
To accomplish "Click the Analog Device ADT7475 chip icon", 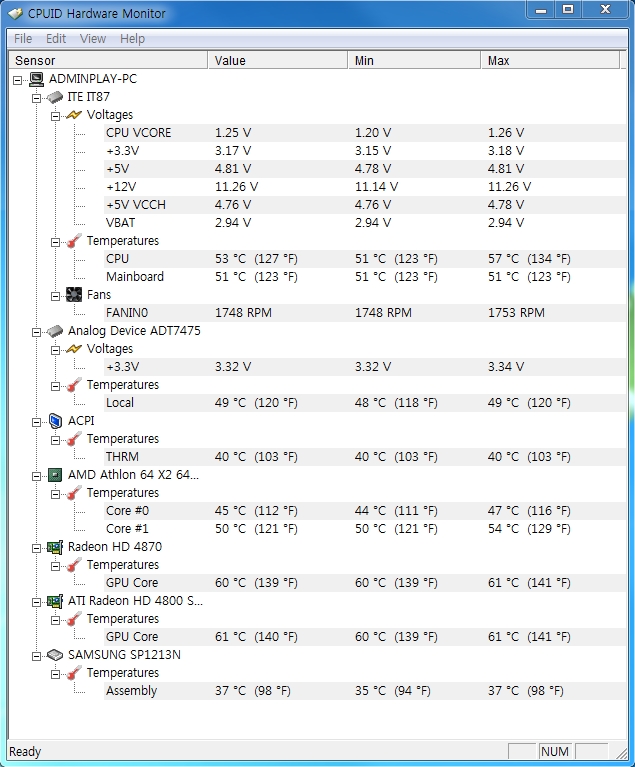I will coord(55,331).
